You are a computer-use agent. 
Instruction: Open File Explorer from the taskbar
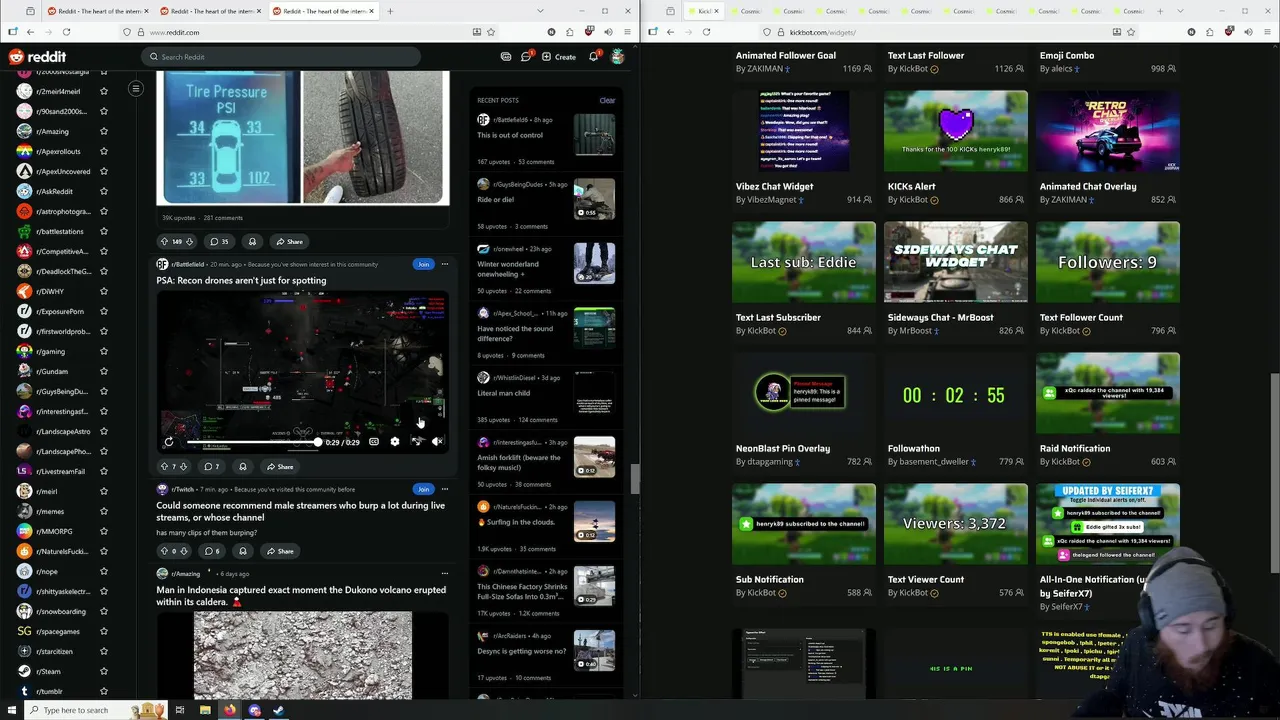[205, 710]
